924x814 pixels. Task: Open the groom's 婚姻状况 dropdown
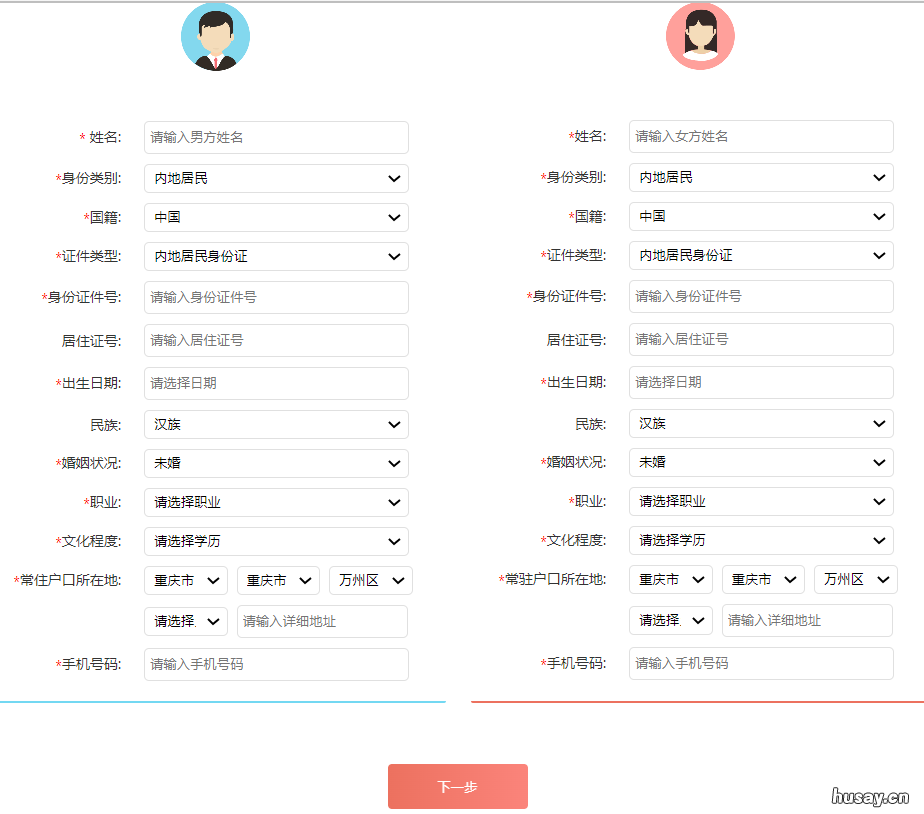276,463
